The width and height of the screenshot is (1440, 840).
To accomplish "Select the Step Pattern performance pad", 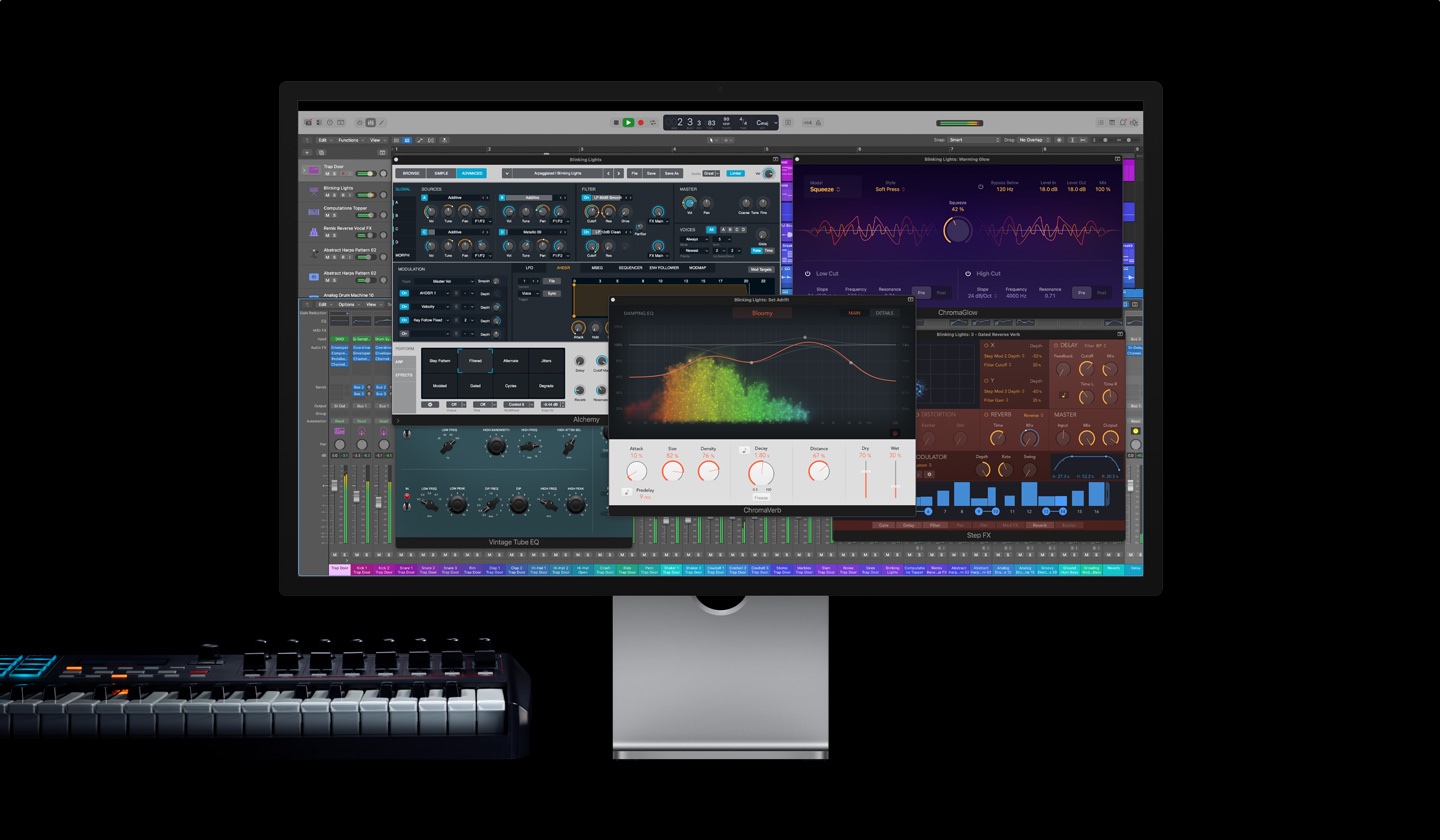I will coord(439,360).
